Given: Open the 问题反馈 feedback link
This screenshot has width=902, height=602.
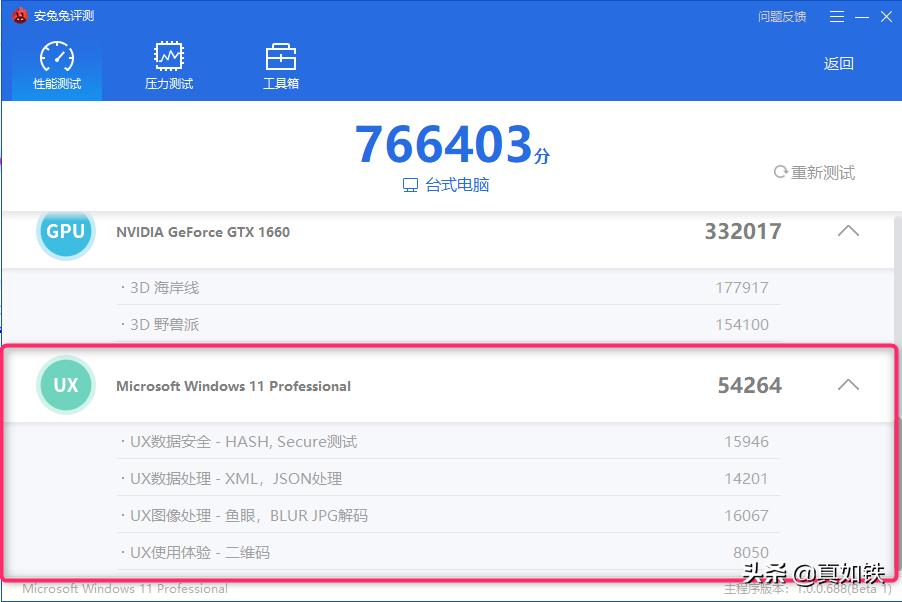Looking at the screenshot, I should (x=781, y=16).
